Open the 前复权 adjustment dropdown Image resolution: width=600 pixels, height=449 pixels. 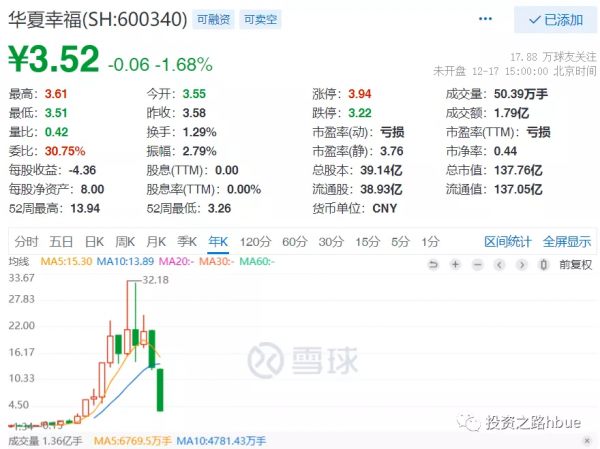[x=576, y=265]
